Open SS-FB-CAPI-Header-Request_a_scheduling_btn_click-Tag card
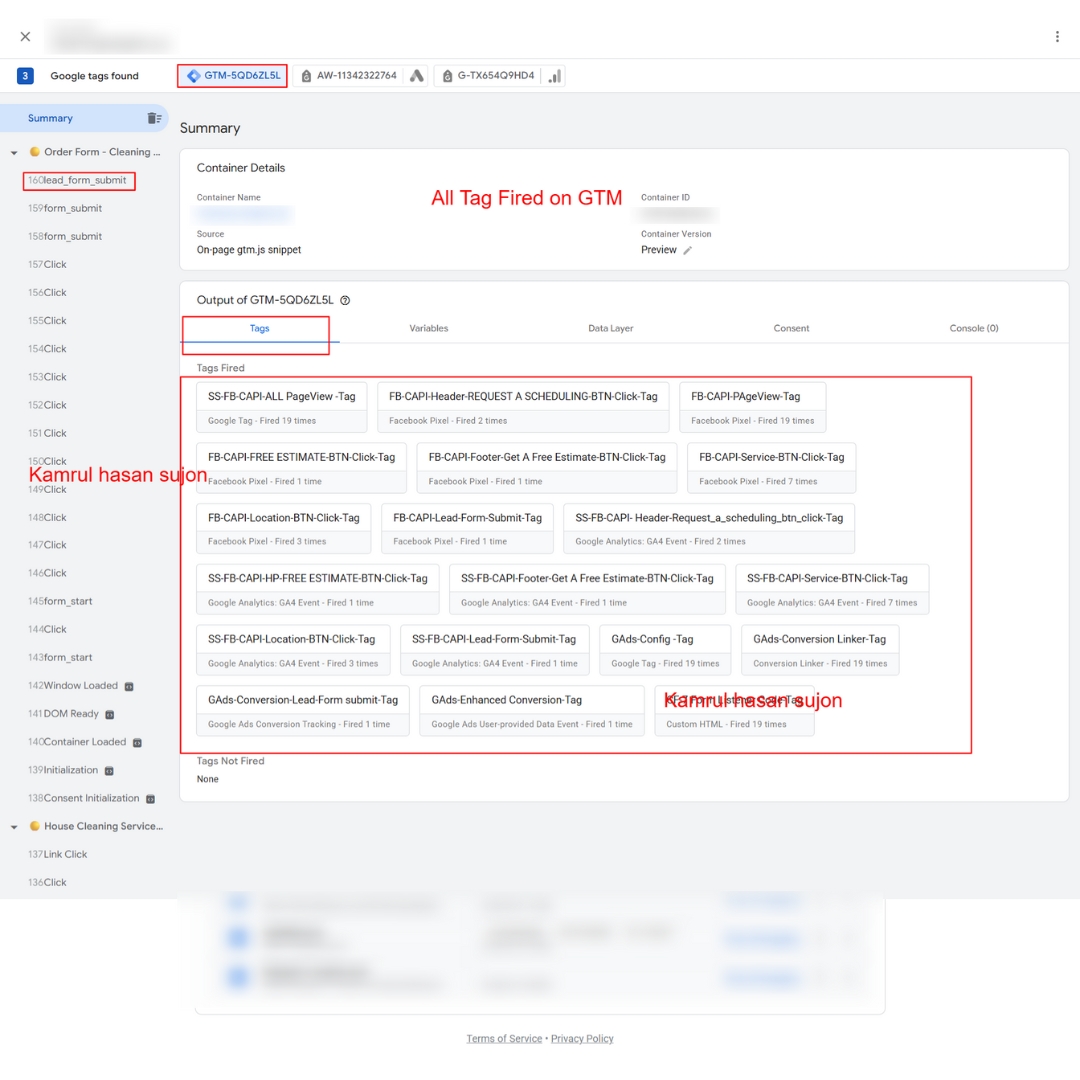Viewport: 1080px width, 1080px height. coord(709,529)
